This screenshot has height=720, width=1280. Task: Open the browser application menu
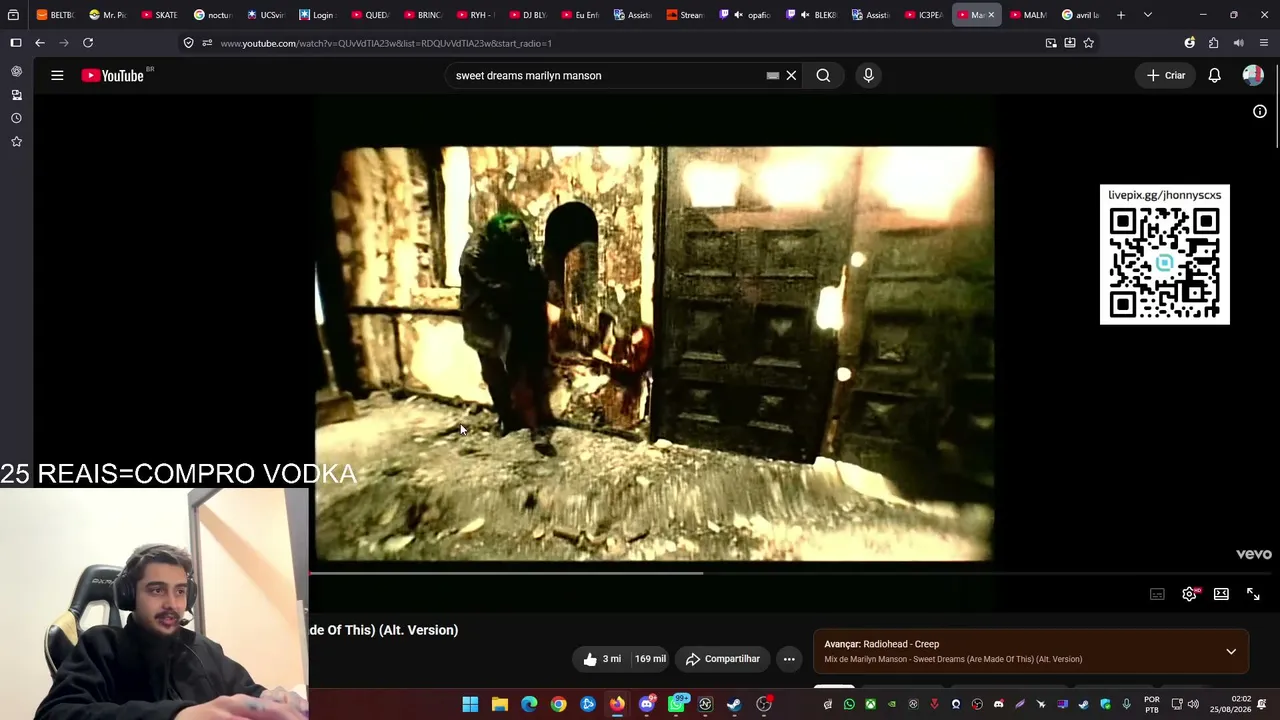(x=1264, y=43)
